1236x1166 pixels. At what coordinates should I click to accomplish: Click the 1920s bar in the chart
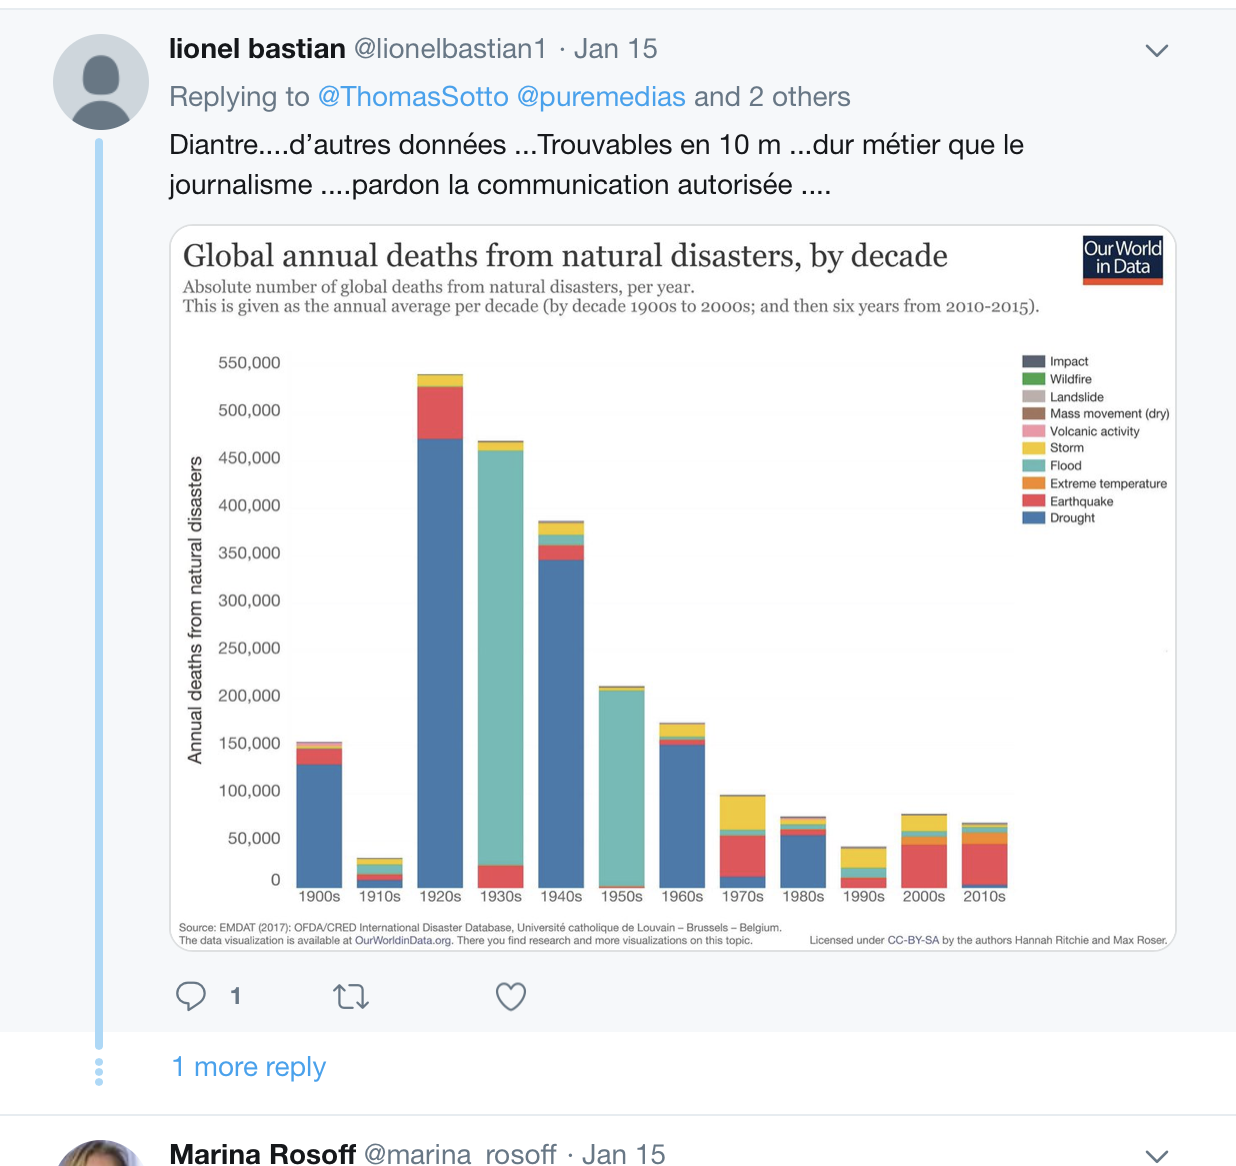(x=440, y=631)
